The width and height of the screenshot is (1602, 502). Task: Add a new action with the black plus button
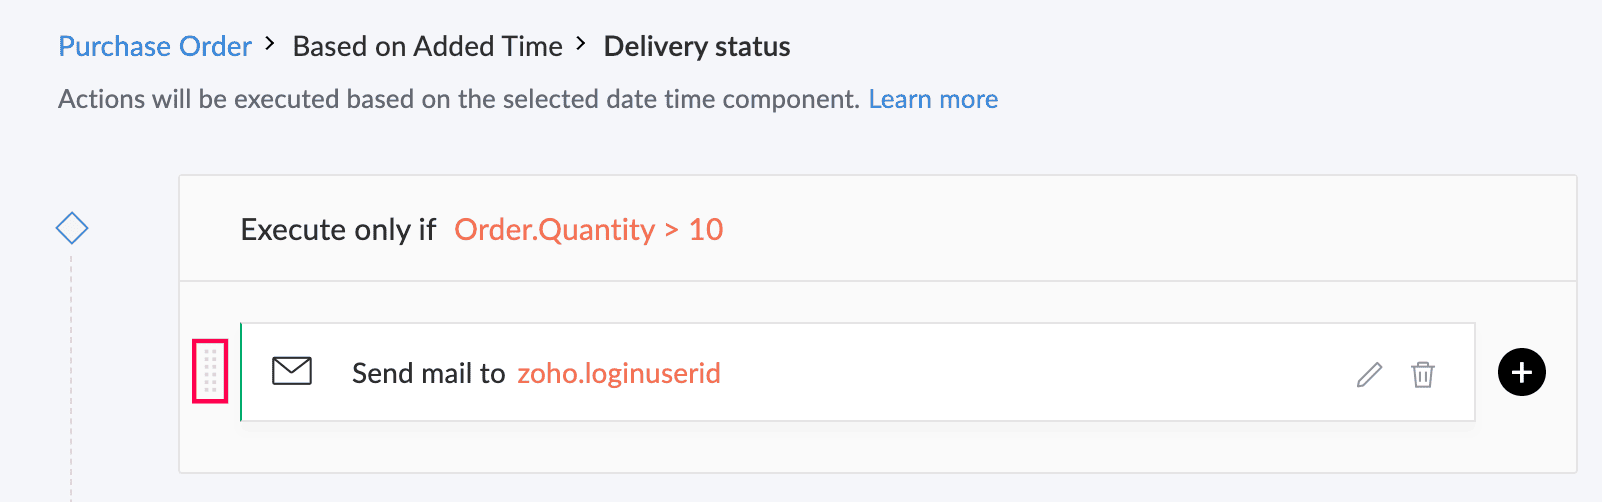(1521, 372)
